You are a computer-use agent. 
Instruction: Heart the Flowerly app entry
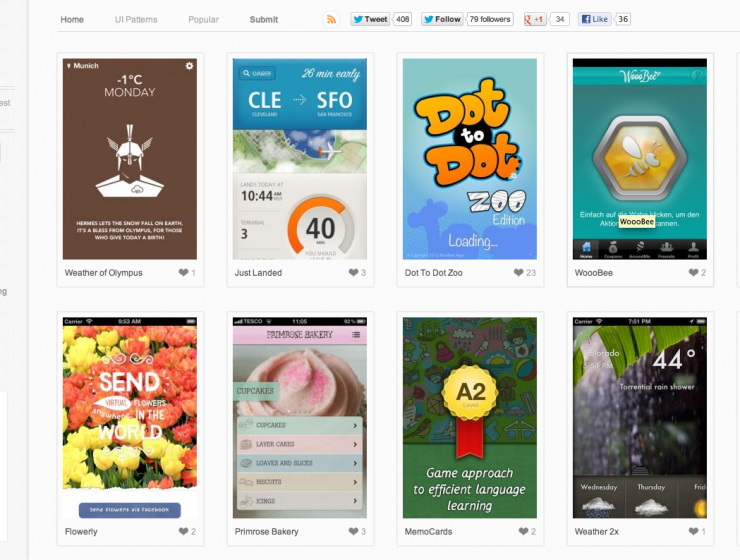click(x=184, y=531)
